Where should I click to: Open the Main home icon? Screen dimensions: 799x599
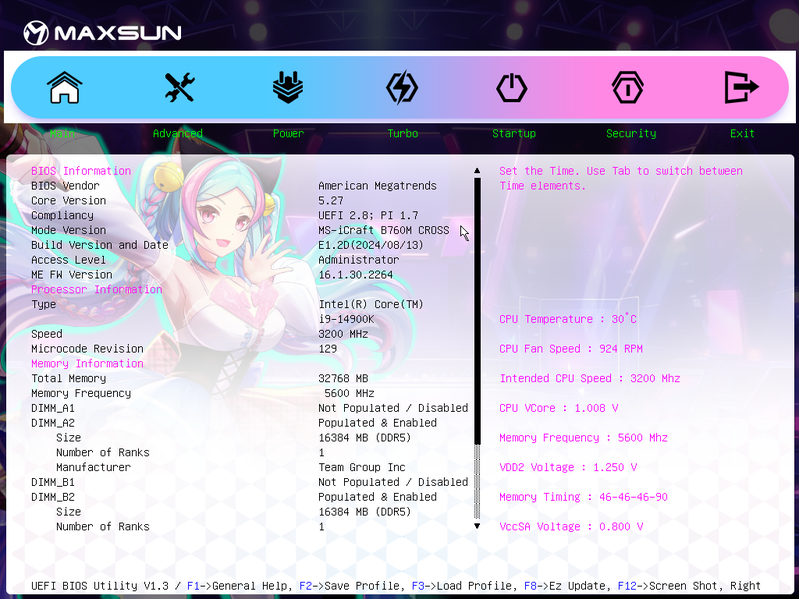pyautogui.click(x=65, y=88)
